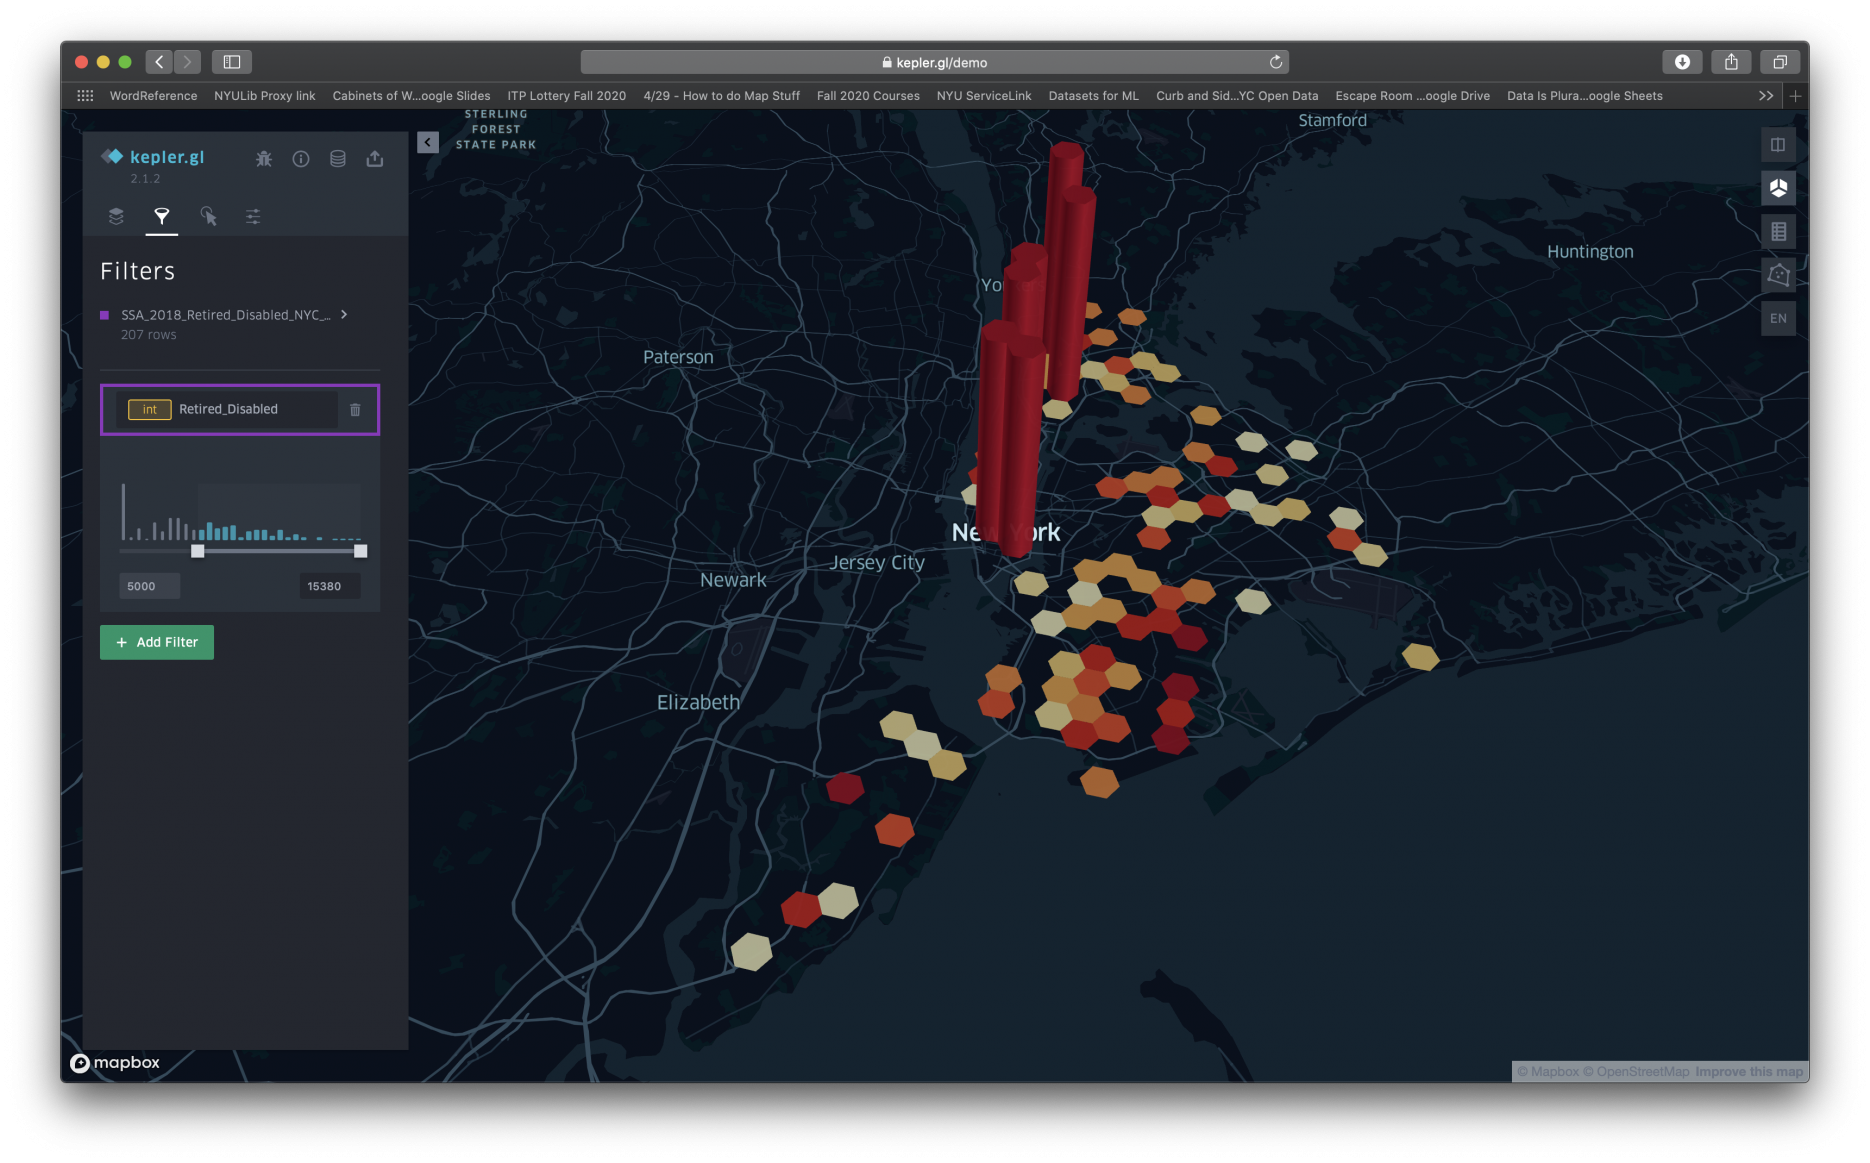Open the info documentation icon

pos(301,159)
